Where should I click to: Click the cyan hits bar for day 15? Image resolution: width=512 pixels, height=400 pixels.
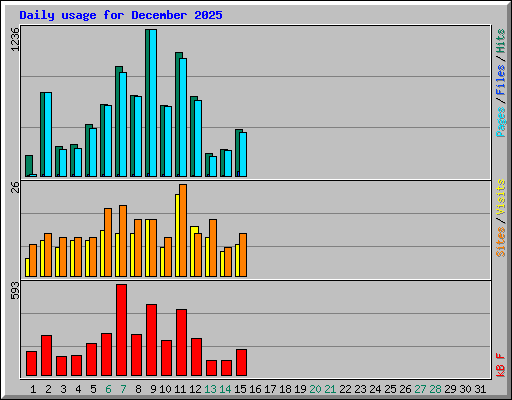(x=243, y=154)
